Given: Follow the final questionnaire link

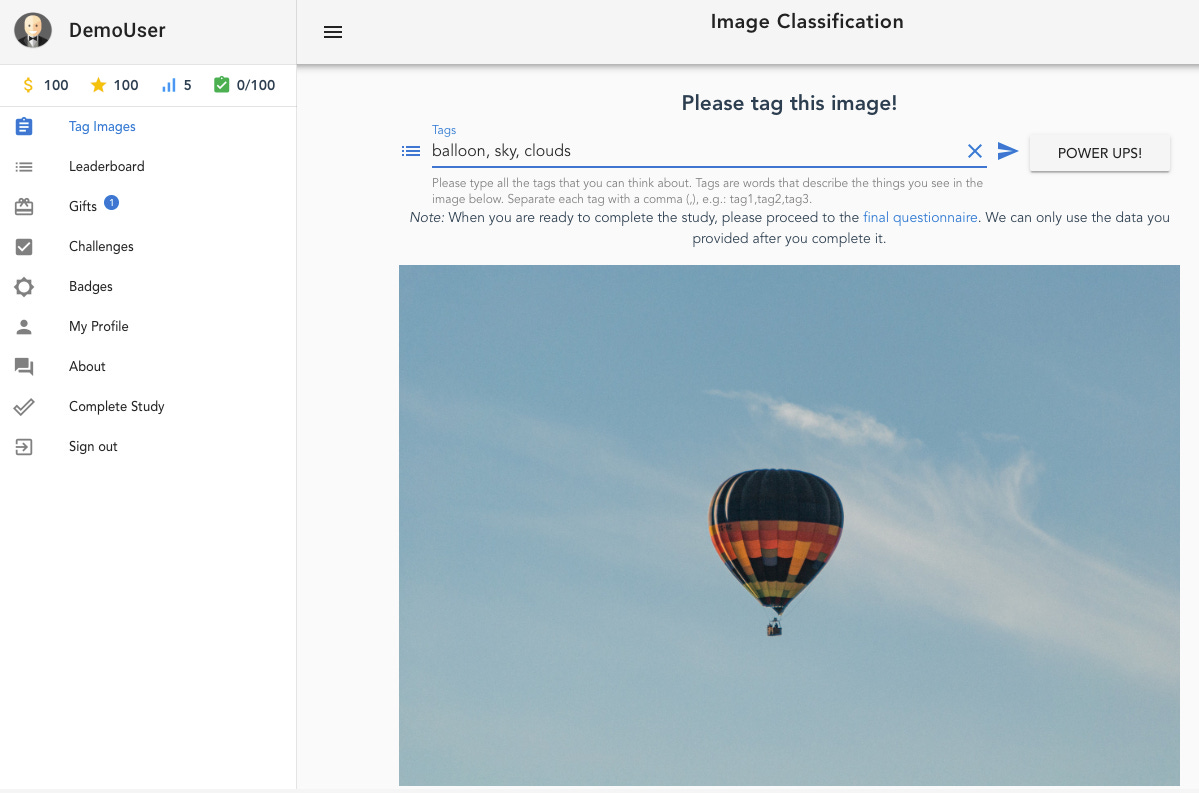Looking at the screenshot, I should click(x=920, y=217).
